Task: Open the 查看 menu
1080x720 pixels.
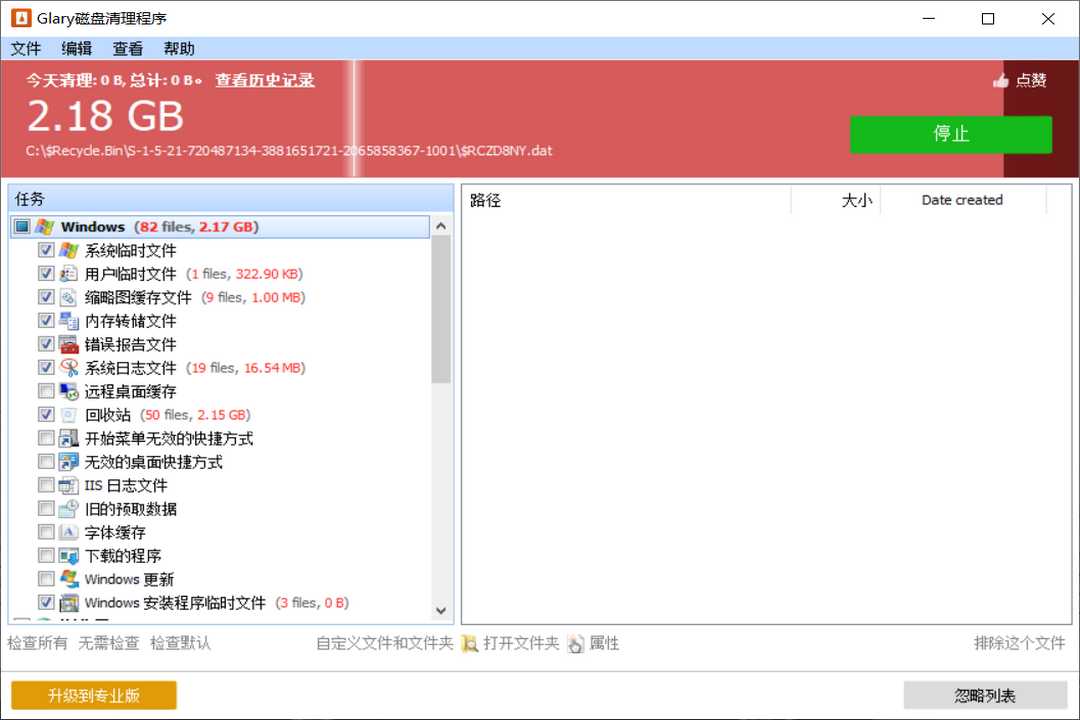Action: point(127,48)
